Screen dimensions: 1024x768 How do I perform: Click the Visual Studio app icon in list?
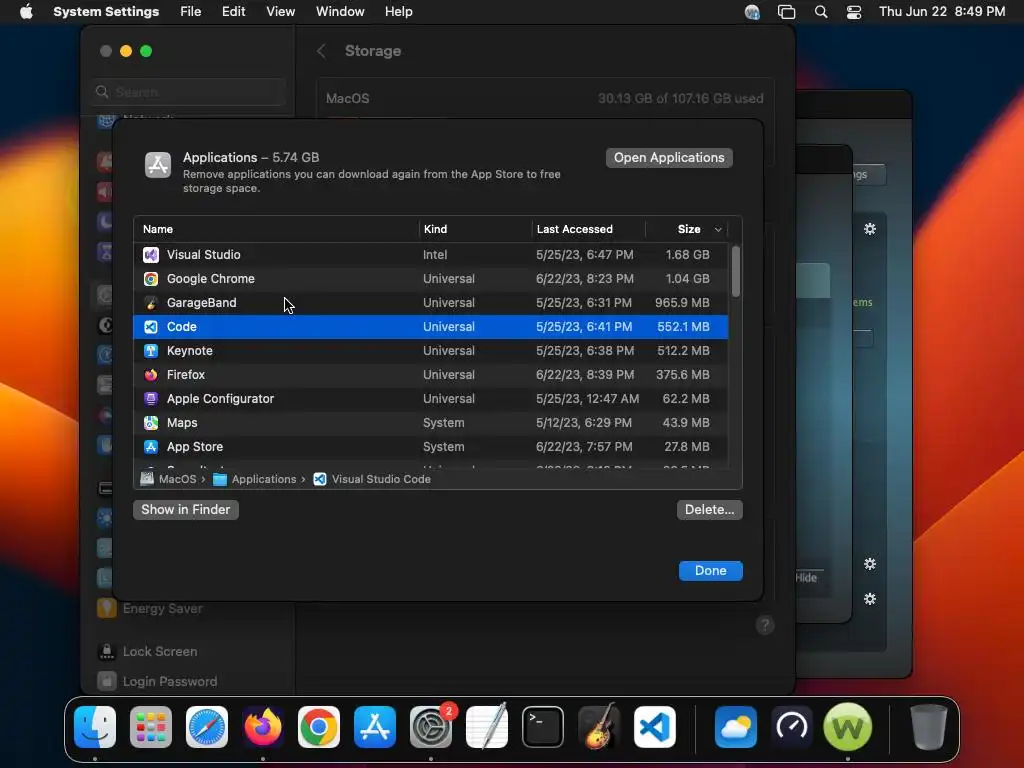[151, 255]
